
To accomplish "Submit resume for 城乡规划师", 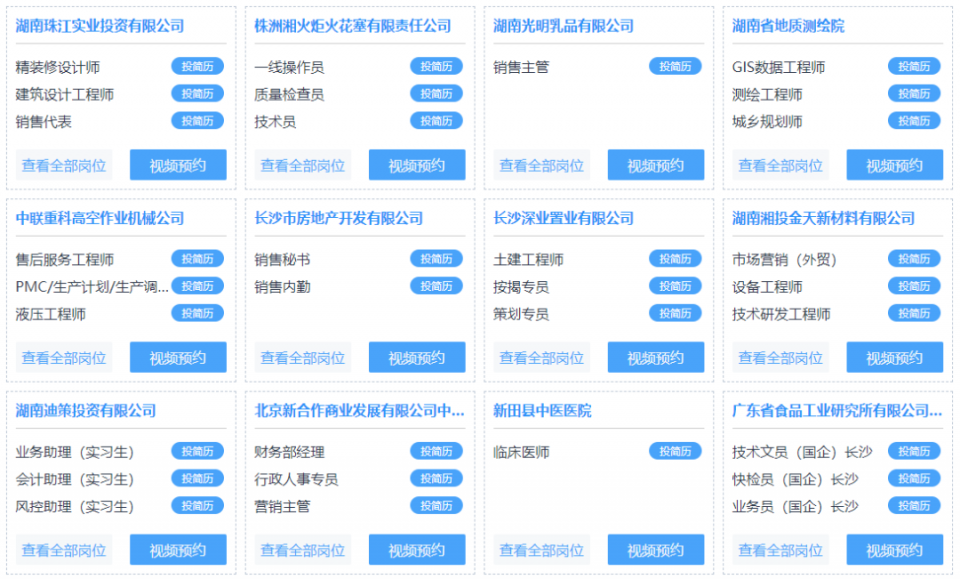I will (x=913, y=121).
